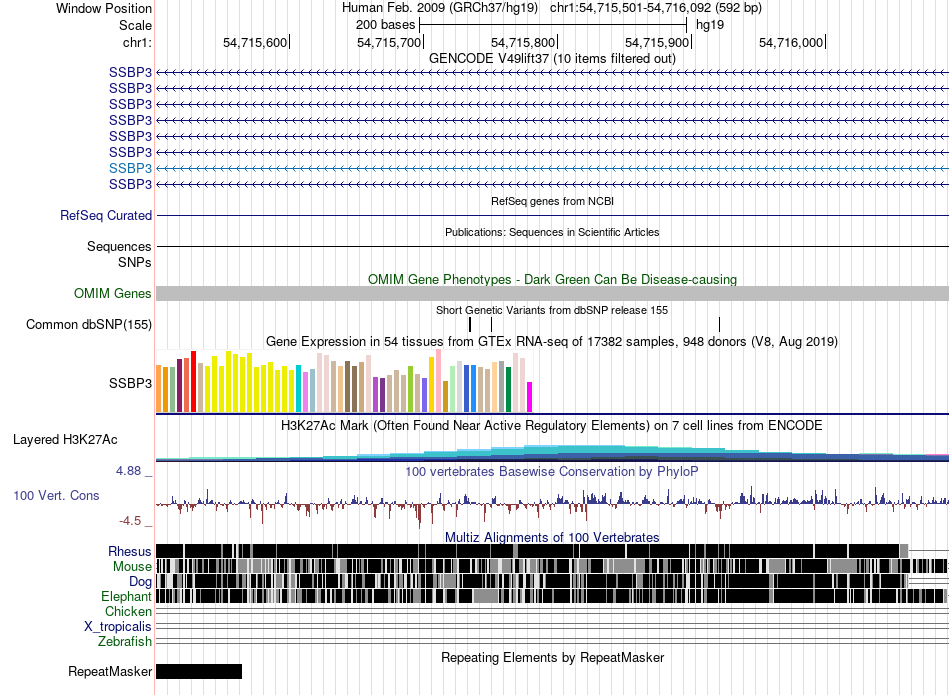
Task: Click the layered H3K27Ac signal graph
Action: 552,453
